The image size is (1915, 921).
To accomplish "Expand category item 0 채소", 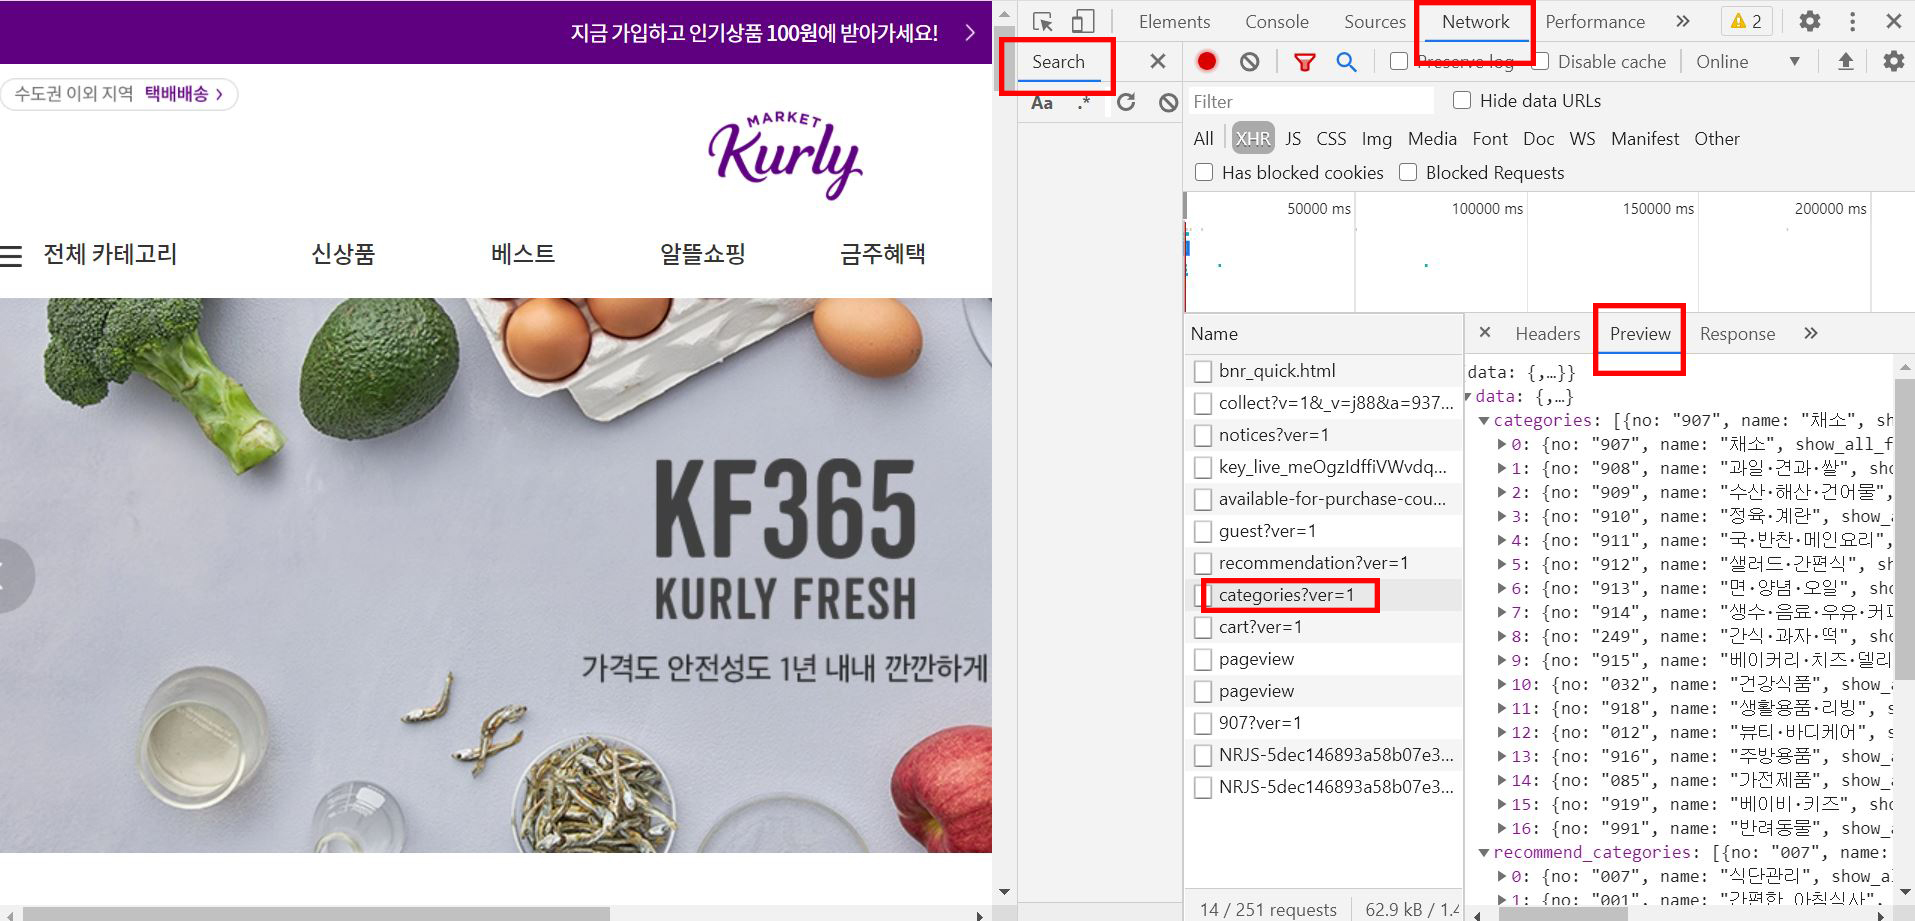I will (x=1502, y=445).
